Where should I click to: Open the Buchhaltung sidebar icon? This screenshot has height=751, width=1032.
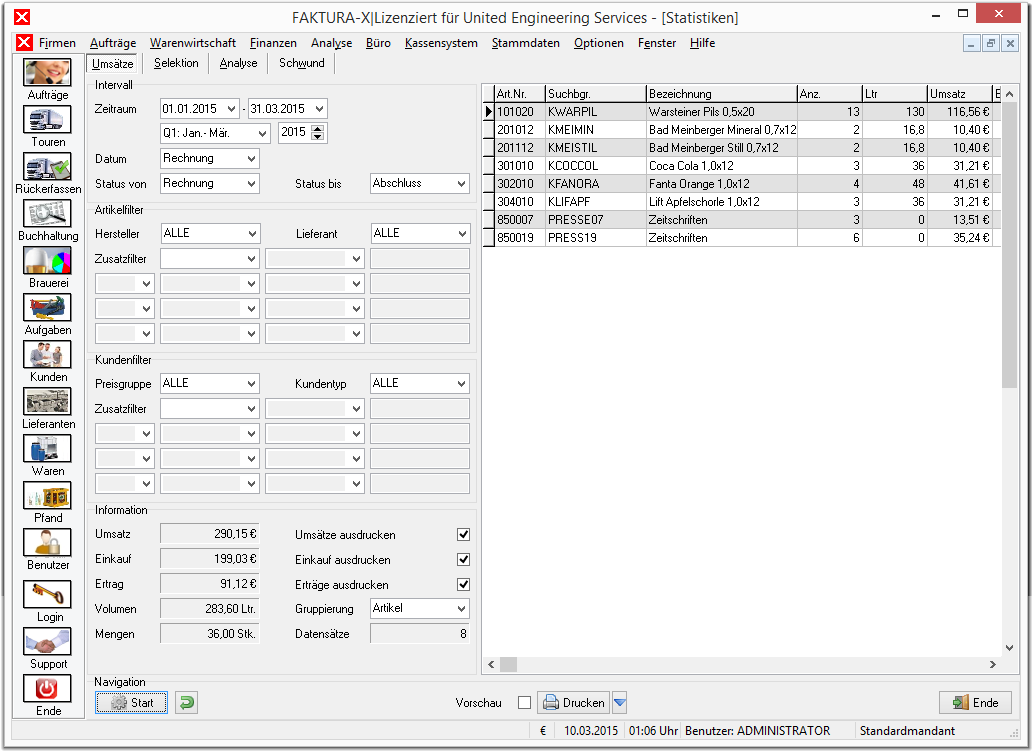pyautogui.click(x=47, y=214)
